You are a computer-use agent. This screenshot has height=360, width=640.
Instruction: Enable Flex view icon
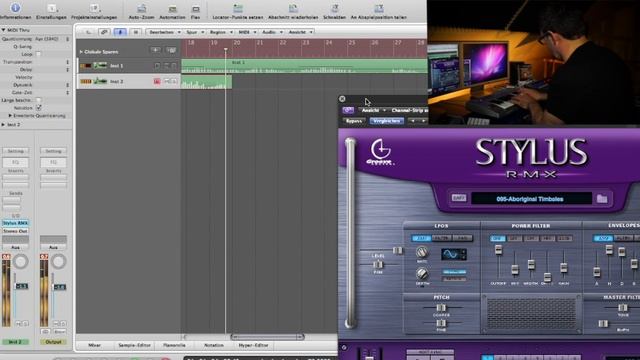(x=196, y=9)
